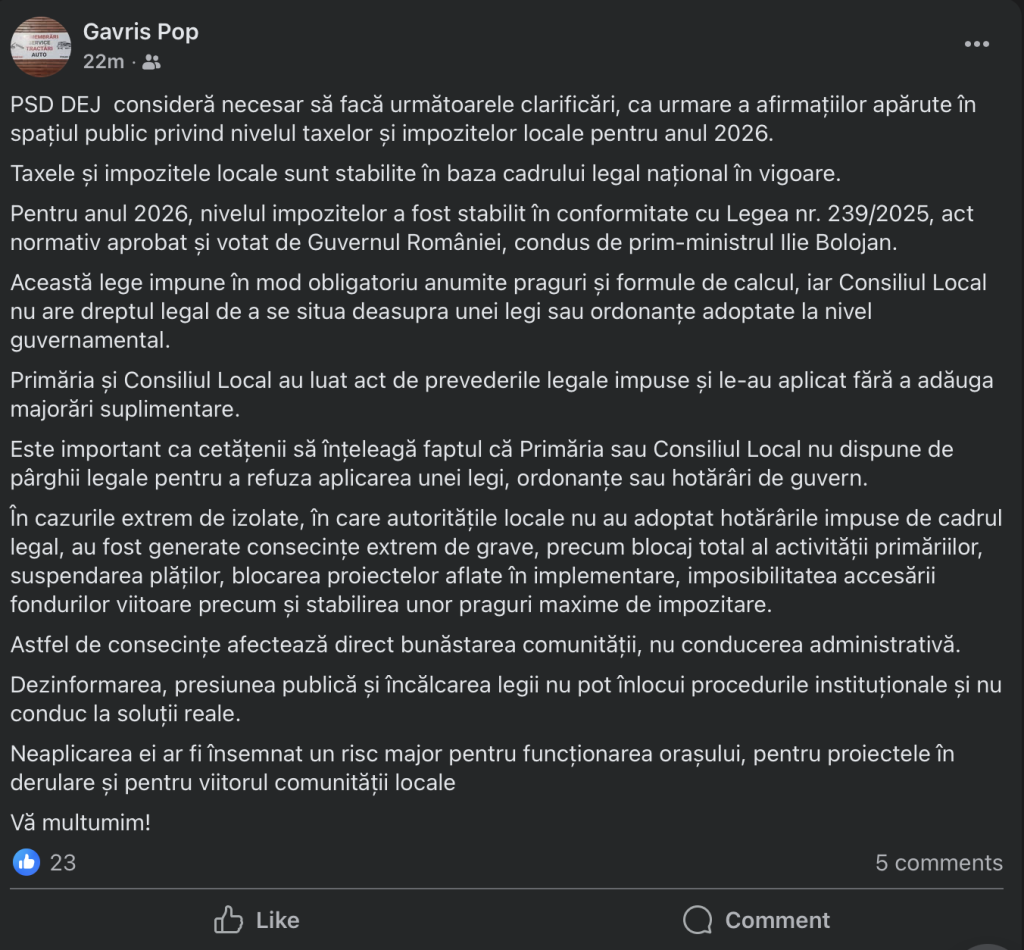Viewport: 1024px width, 950px height.
Task: Open Gavris Pop's profile picture
Action: (40, 46)
